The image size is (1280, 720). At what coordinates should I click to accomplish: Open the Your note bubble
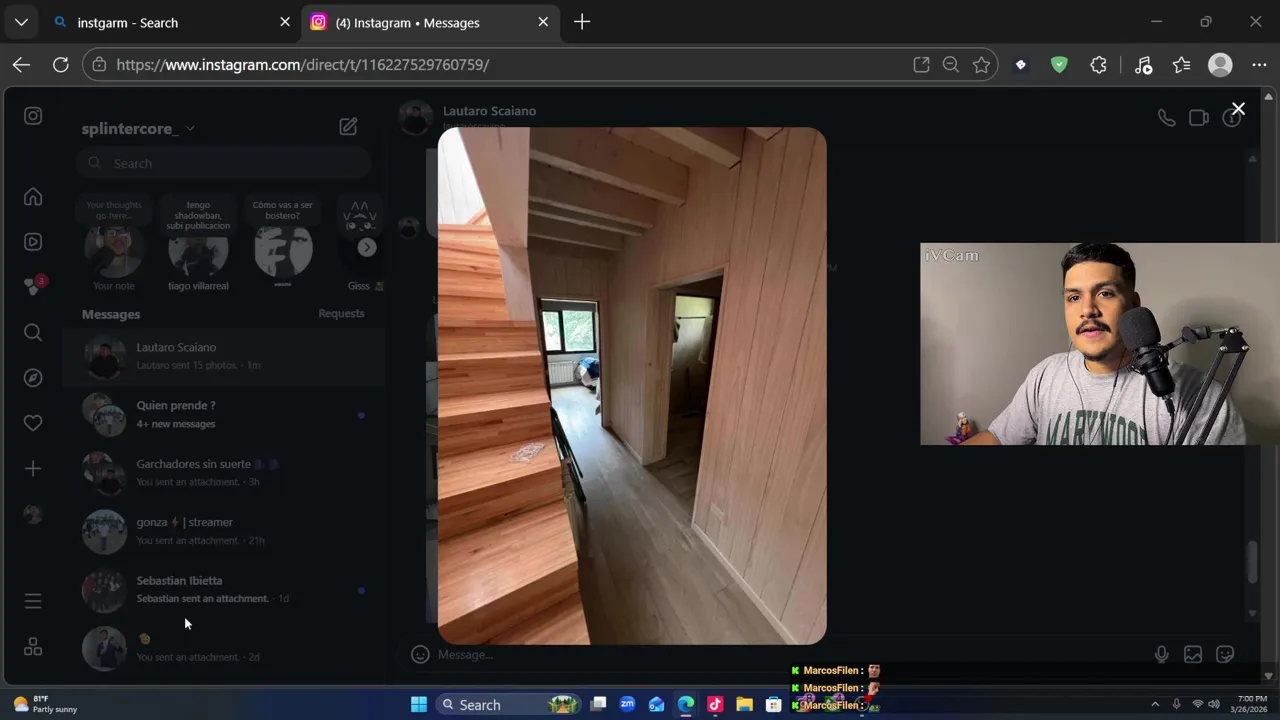tap(113, 245)
